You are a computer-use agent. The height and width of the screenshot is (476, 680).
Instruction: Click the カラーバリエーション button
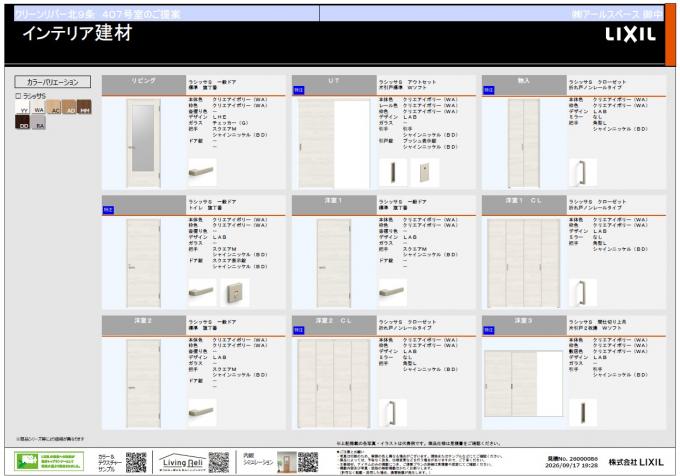pyautogui.click(x=53, y=82)
